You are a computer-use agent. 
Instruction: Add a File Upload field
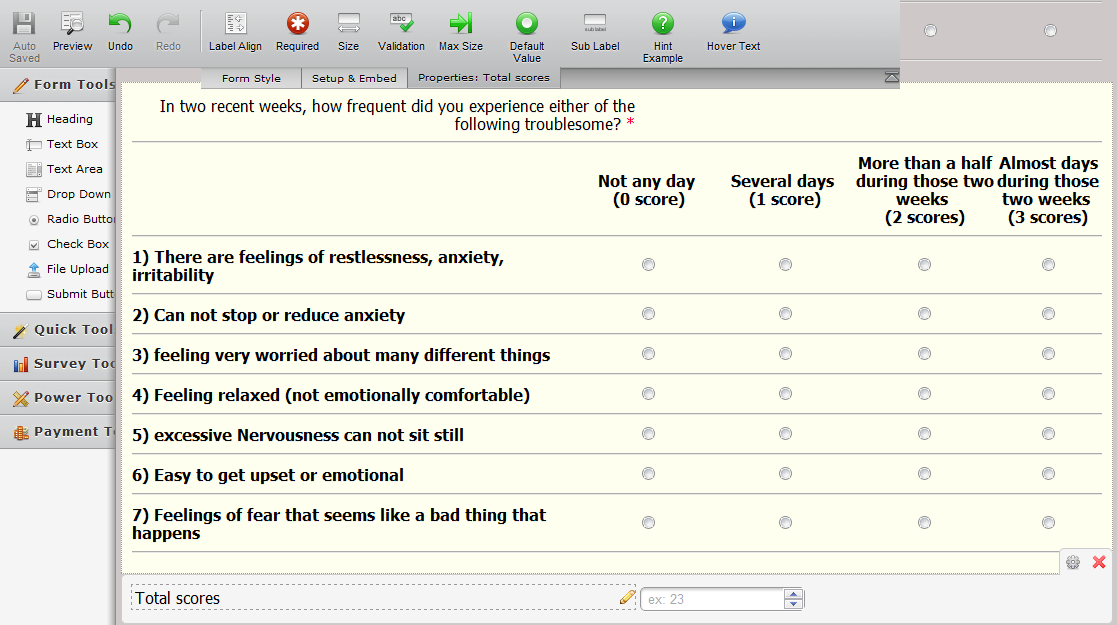click(68, 269)
